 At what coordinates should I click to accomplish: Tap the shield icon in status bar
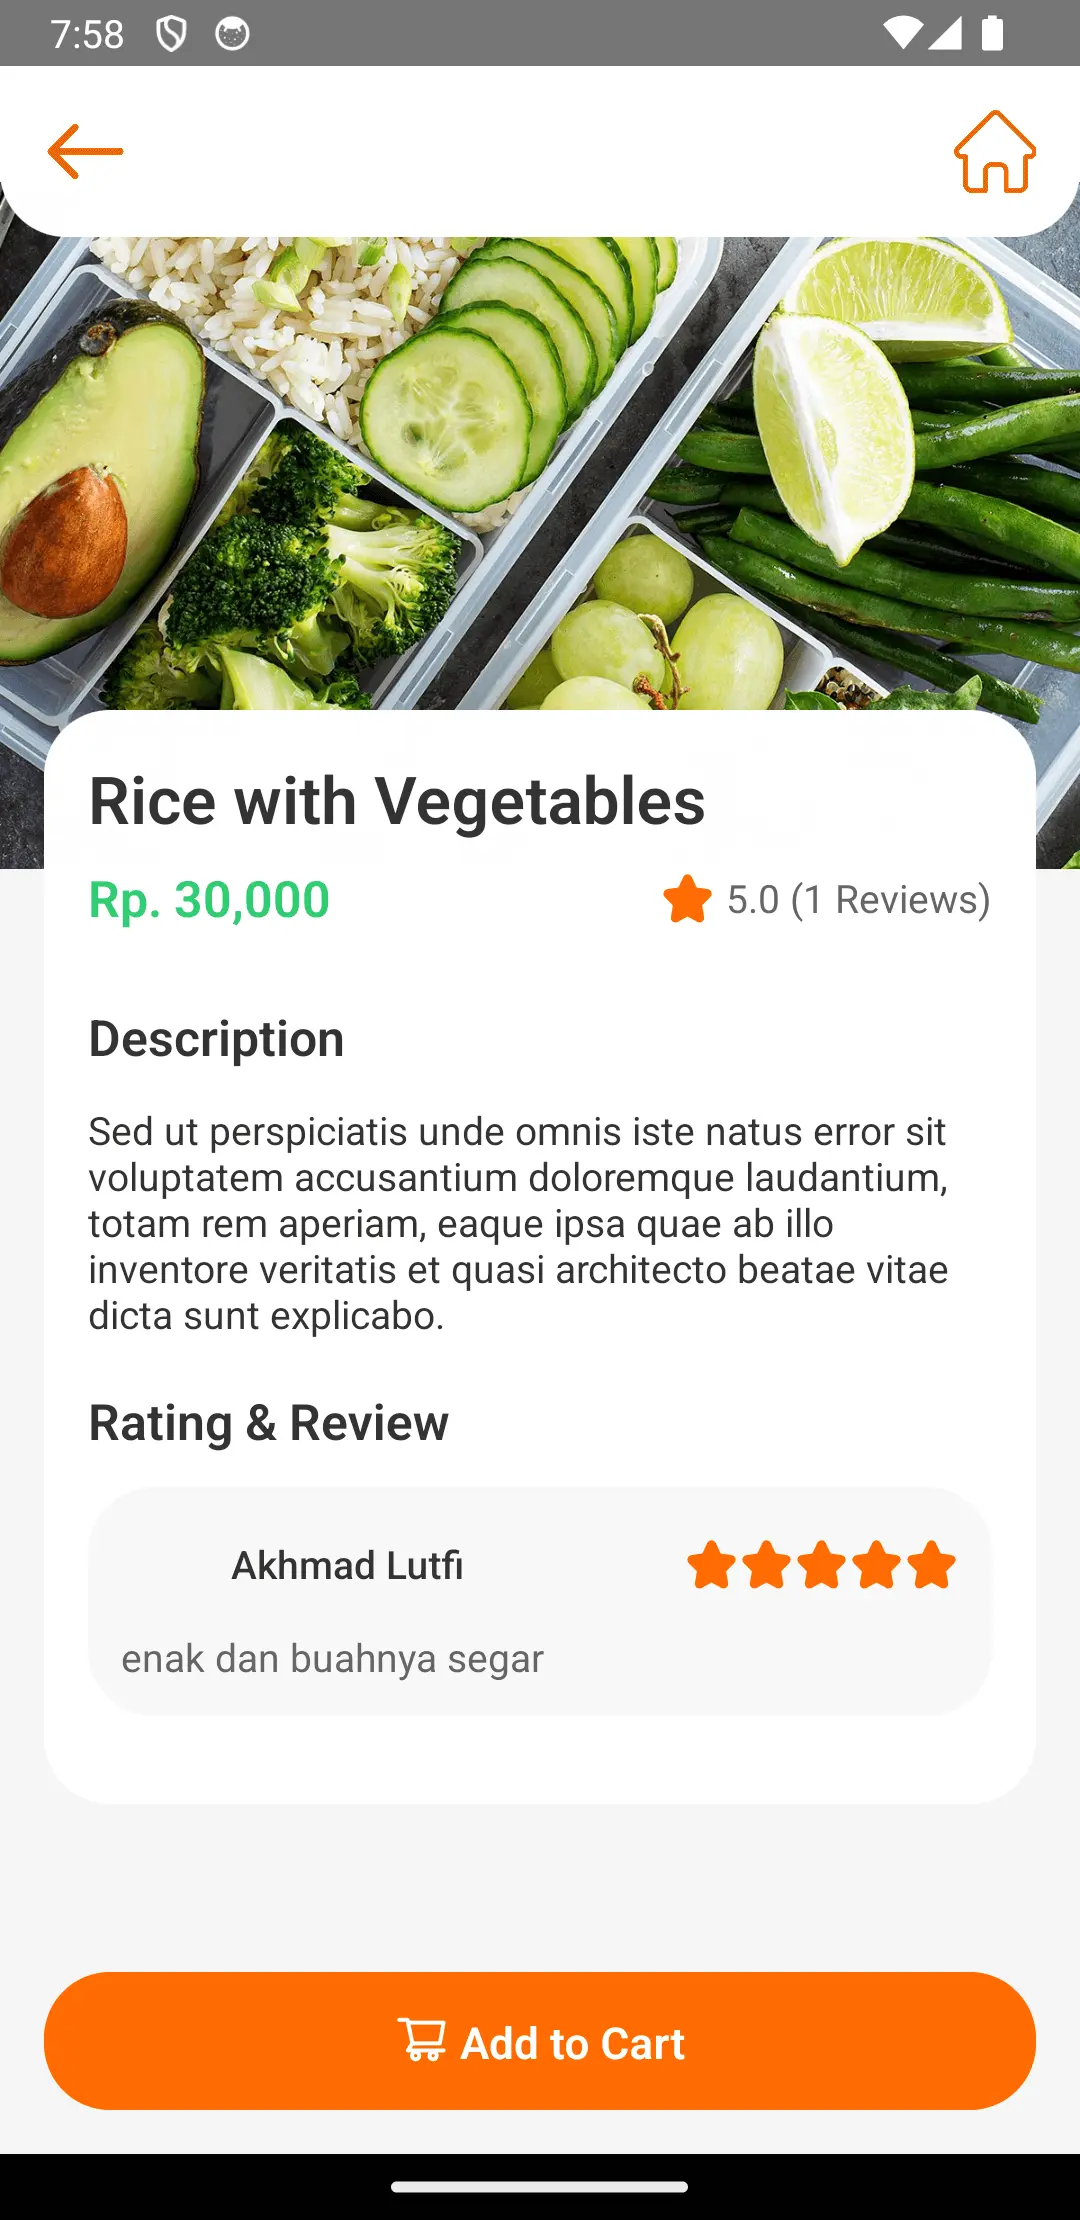pyautogui.click(x=171, y=34)
